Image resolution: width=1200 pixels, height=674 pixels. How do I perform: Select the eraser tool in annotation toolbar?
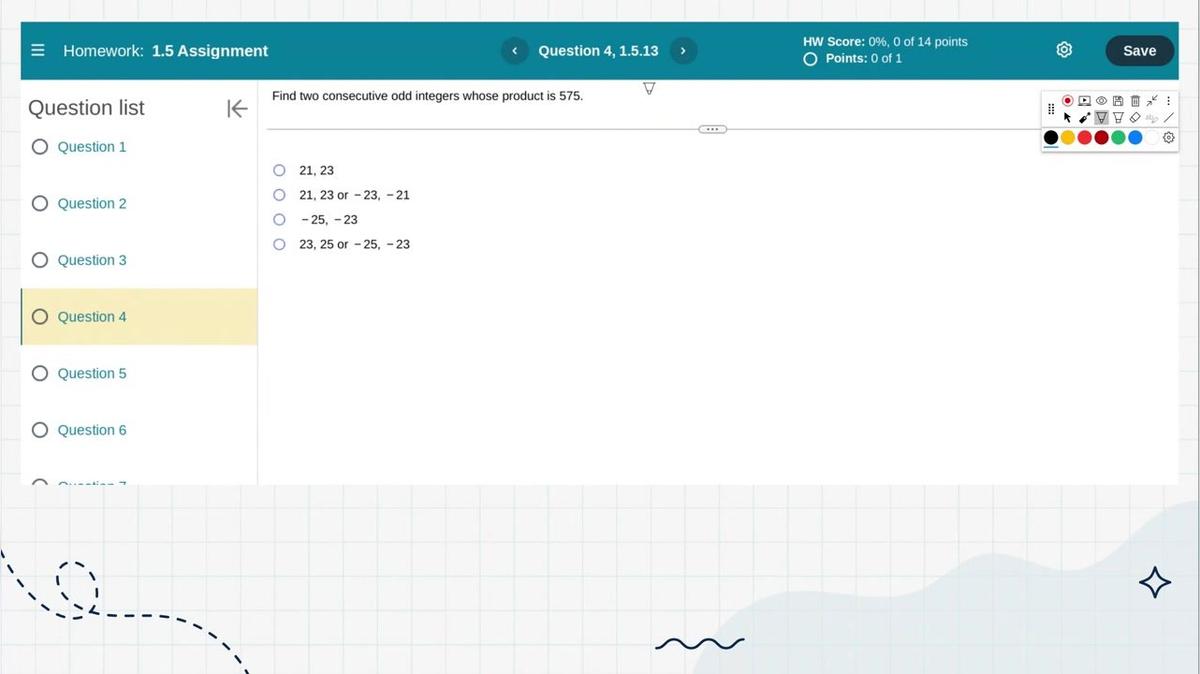coord(1135,117)
